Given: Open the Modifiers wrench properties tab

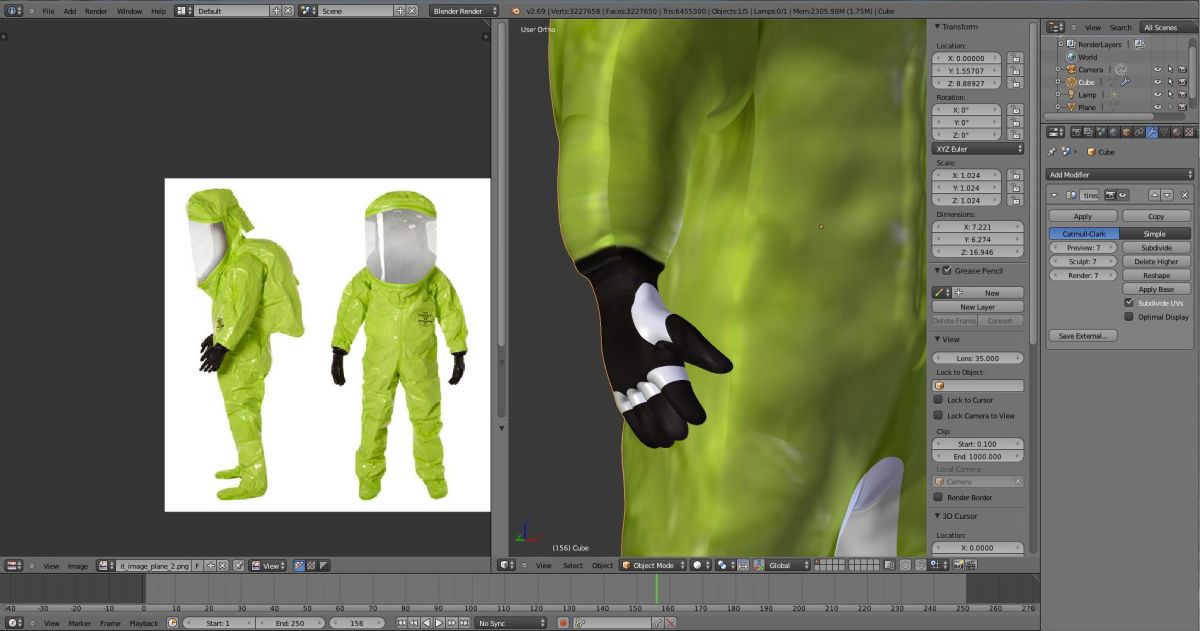Looking at the screenshot, I should [x=1151, y=132].
